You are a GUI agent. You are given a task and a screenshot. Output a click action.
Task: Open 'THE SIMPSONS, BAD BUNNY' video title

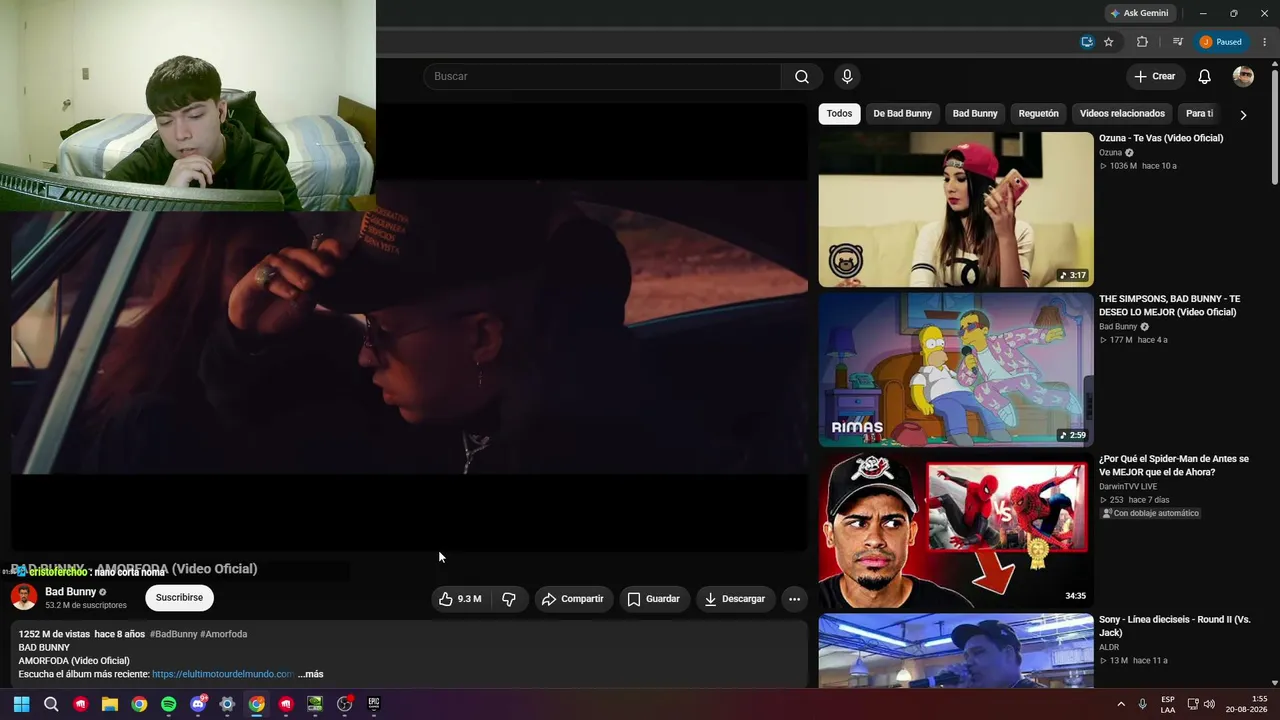[x=1169, y=305]
